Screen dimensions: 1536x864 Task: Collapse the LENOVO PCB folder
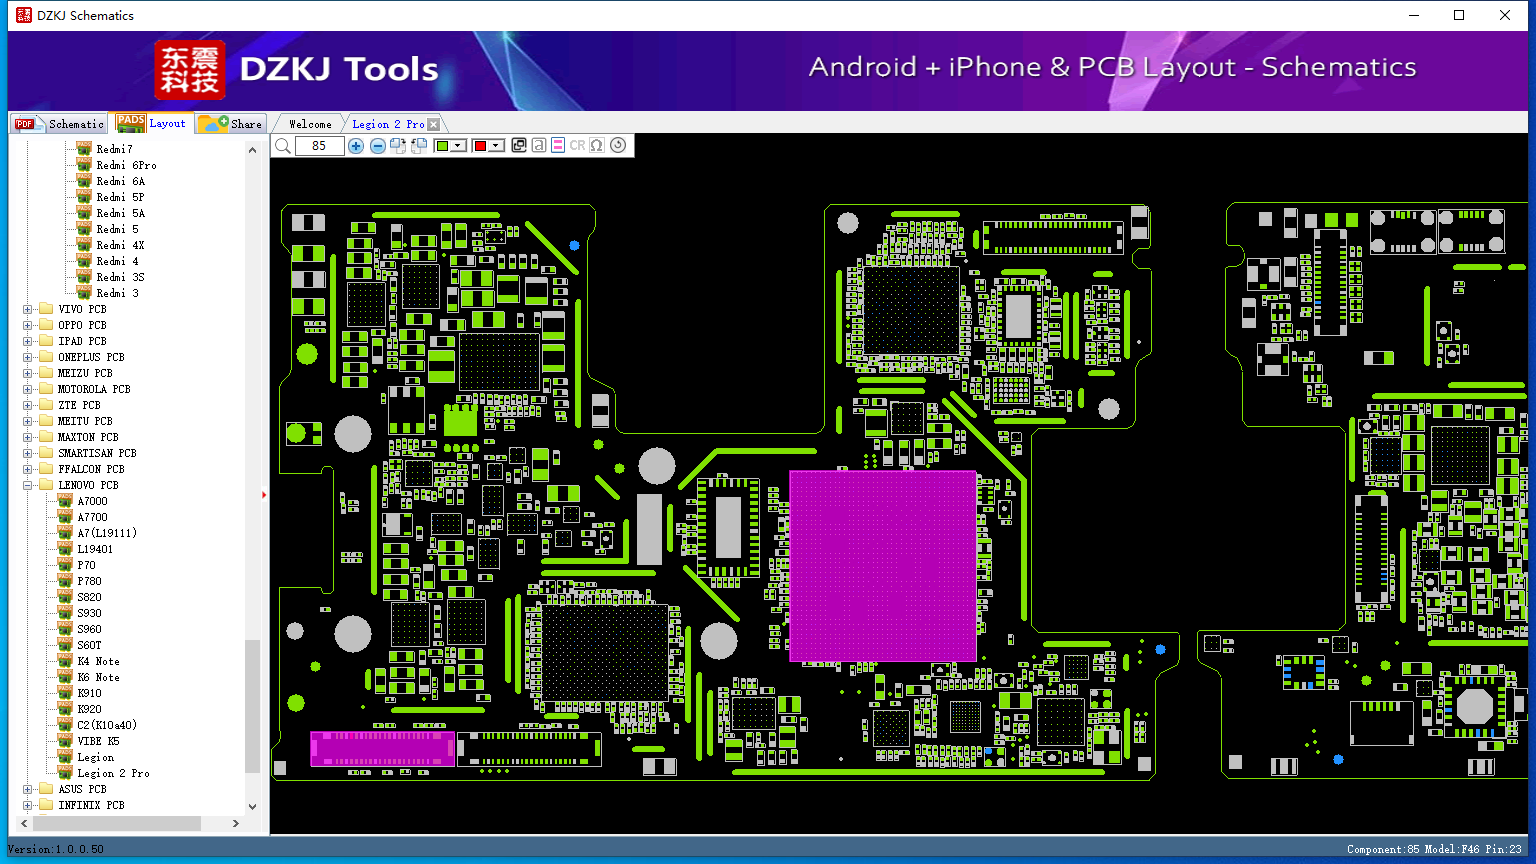pos(28,485)
